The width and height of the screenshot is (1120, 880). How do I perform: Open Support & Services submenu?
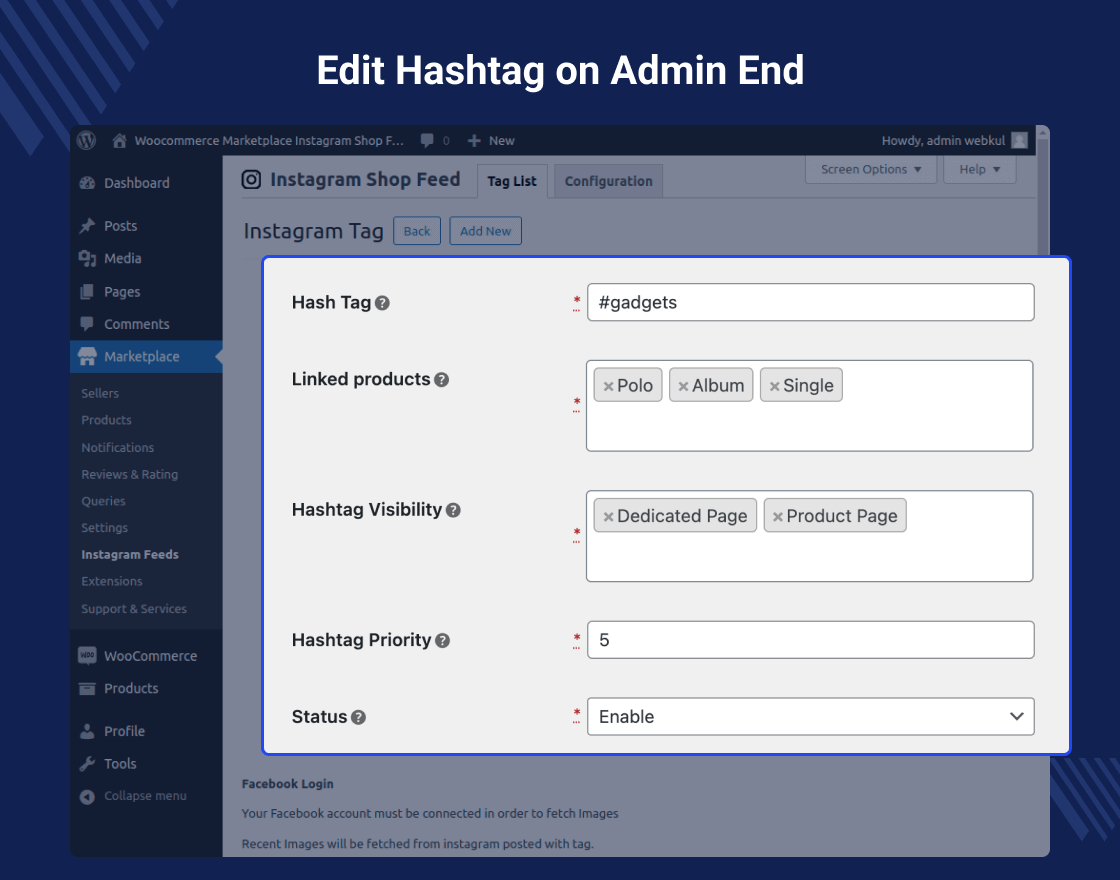(x=134, y=609)
